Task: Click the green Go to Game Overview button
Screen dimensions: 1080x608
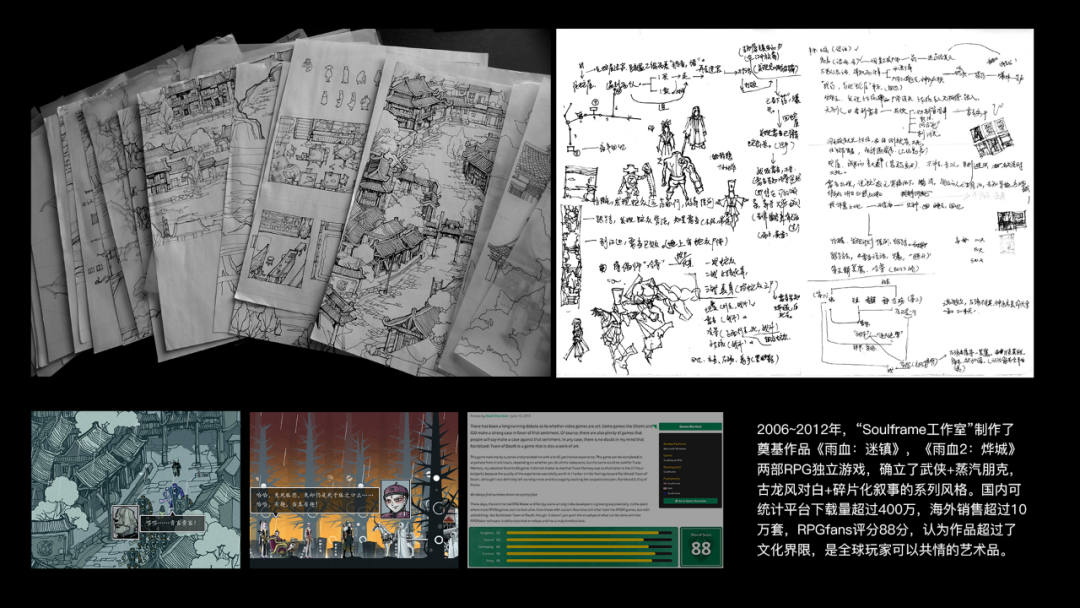Action: pyautogui.click(x=690, y=501)
